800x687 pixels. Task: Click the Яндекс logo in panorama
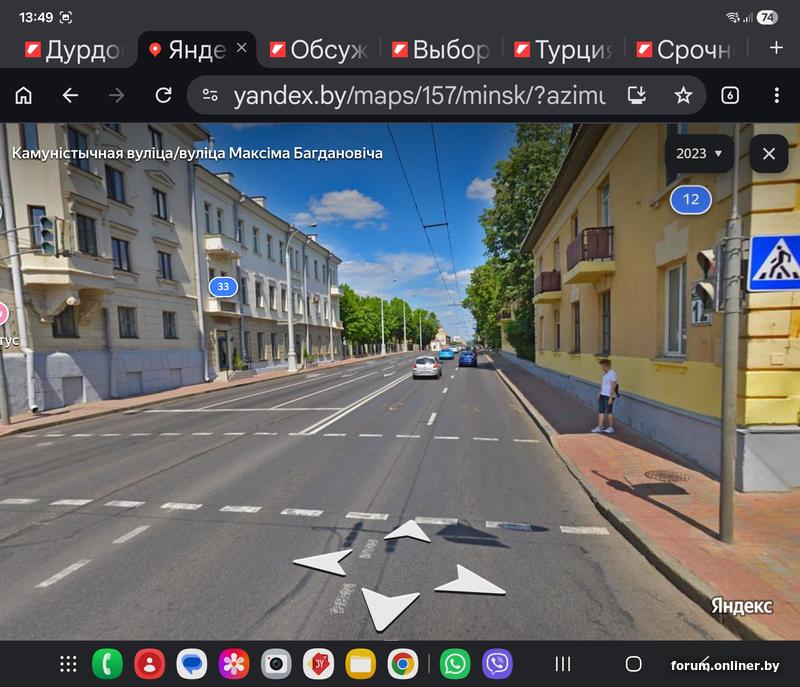742,606
